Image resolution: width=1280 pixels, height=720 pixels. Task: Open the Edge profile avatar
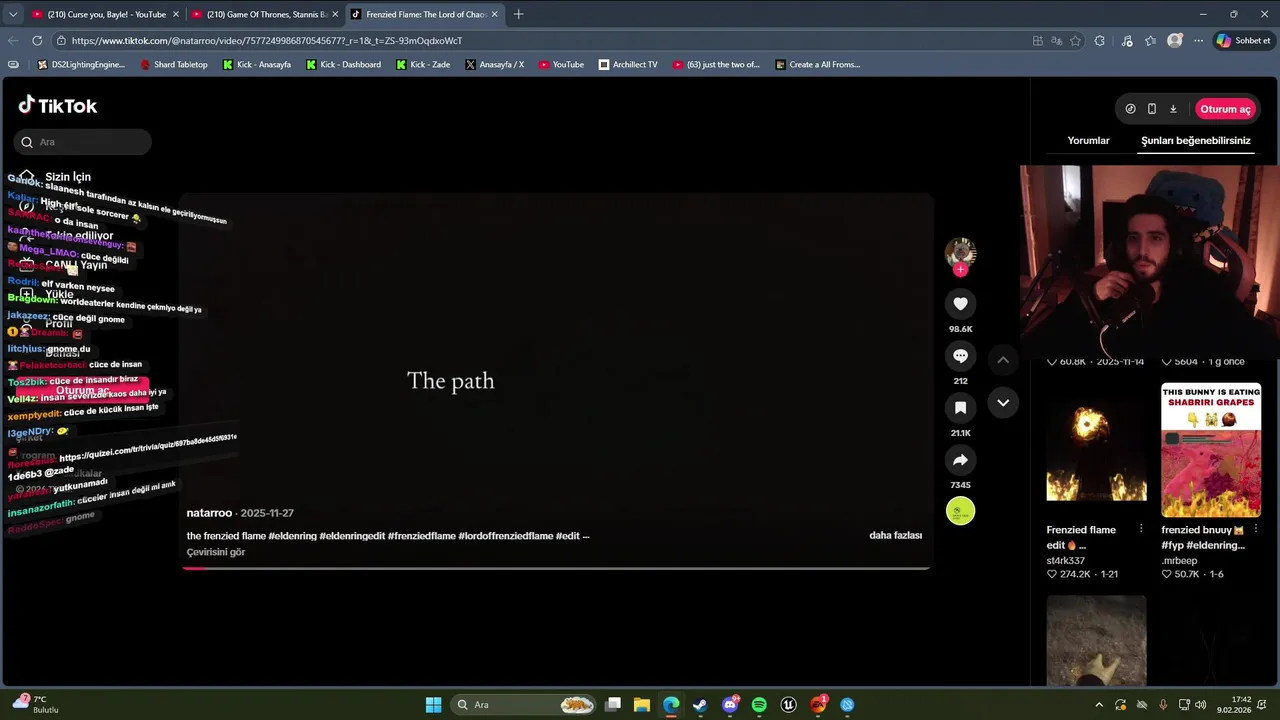point(1175,41)
